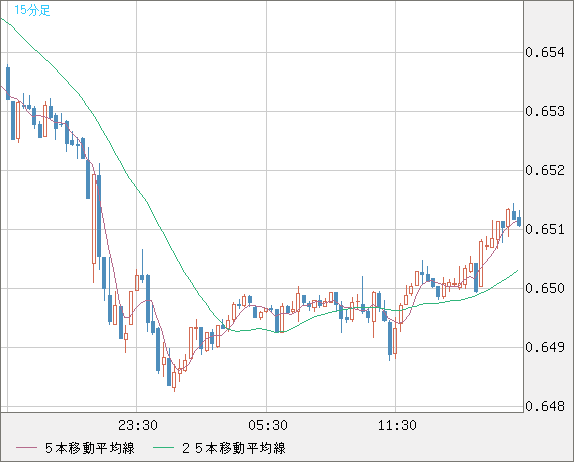Click the green 25-period moving average legend line
The image size is (574, 462).
163,448
